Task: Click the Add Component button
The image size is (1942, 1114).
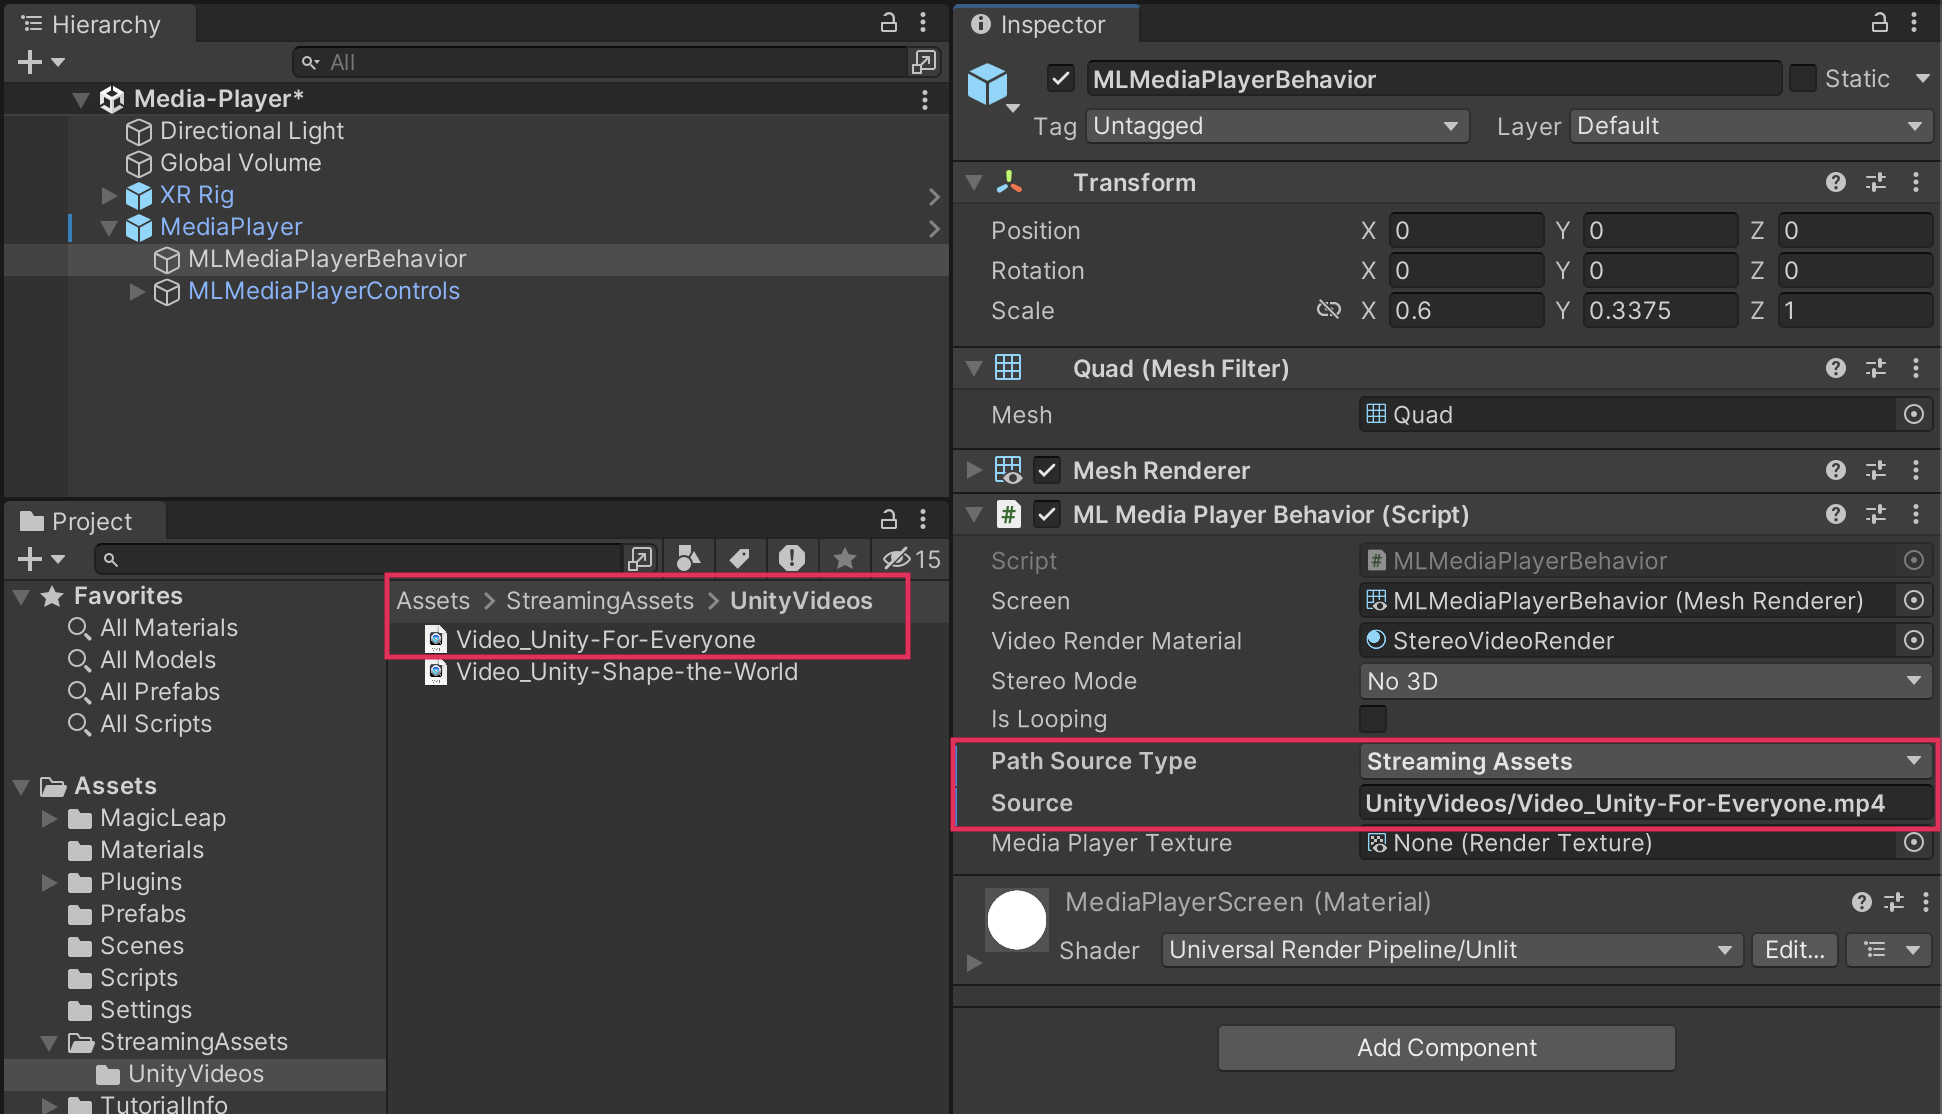Action: click(x=1446, y=1047)
